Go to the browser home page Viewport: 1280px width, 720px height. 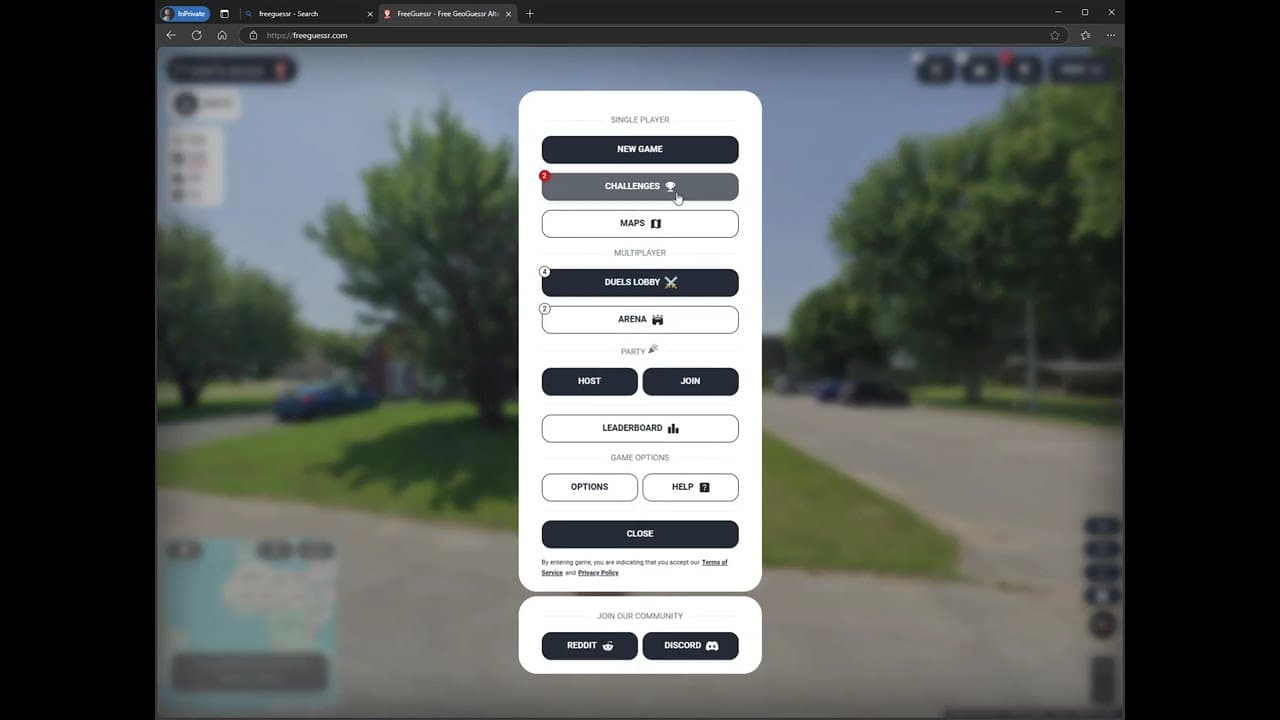[222, 35]
